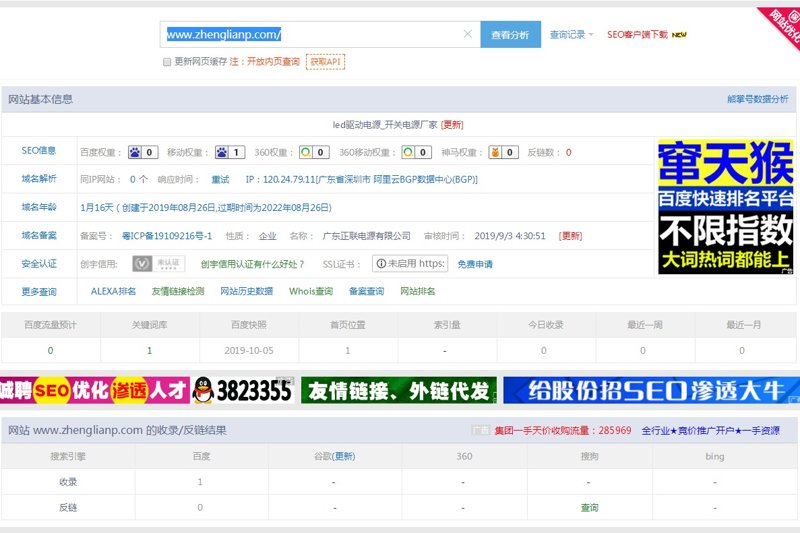The height and width of the screenshot is (533, 800).
Task: Select the 安全认证 row label
Action: pos(39,264)
